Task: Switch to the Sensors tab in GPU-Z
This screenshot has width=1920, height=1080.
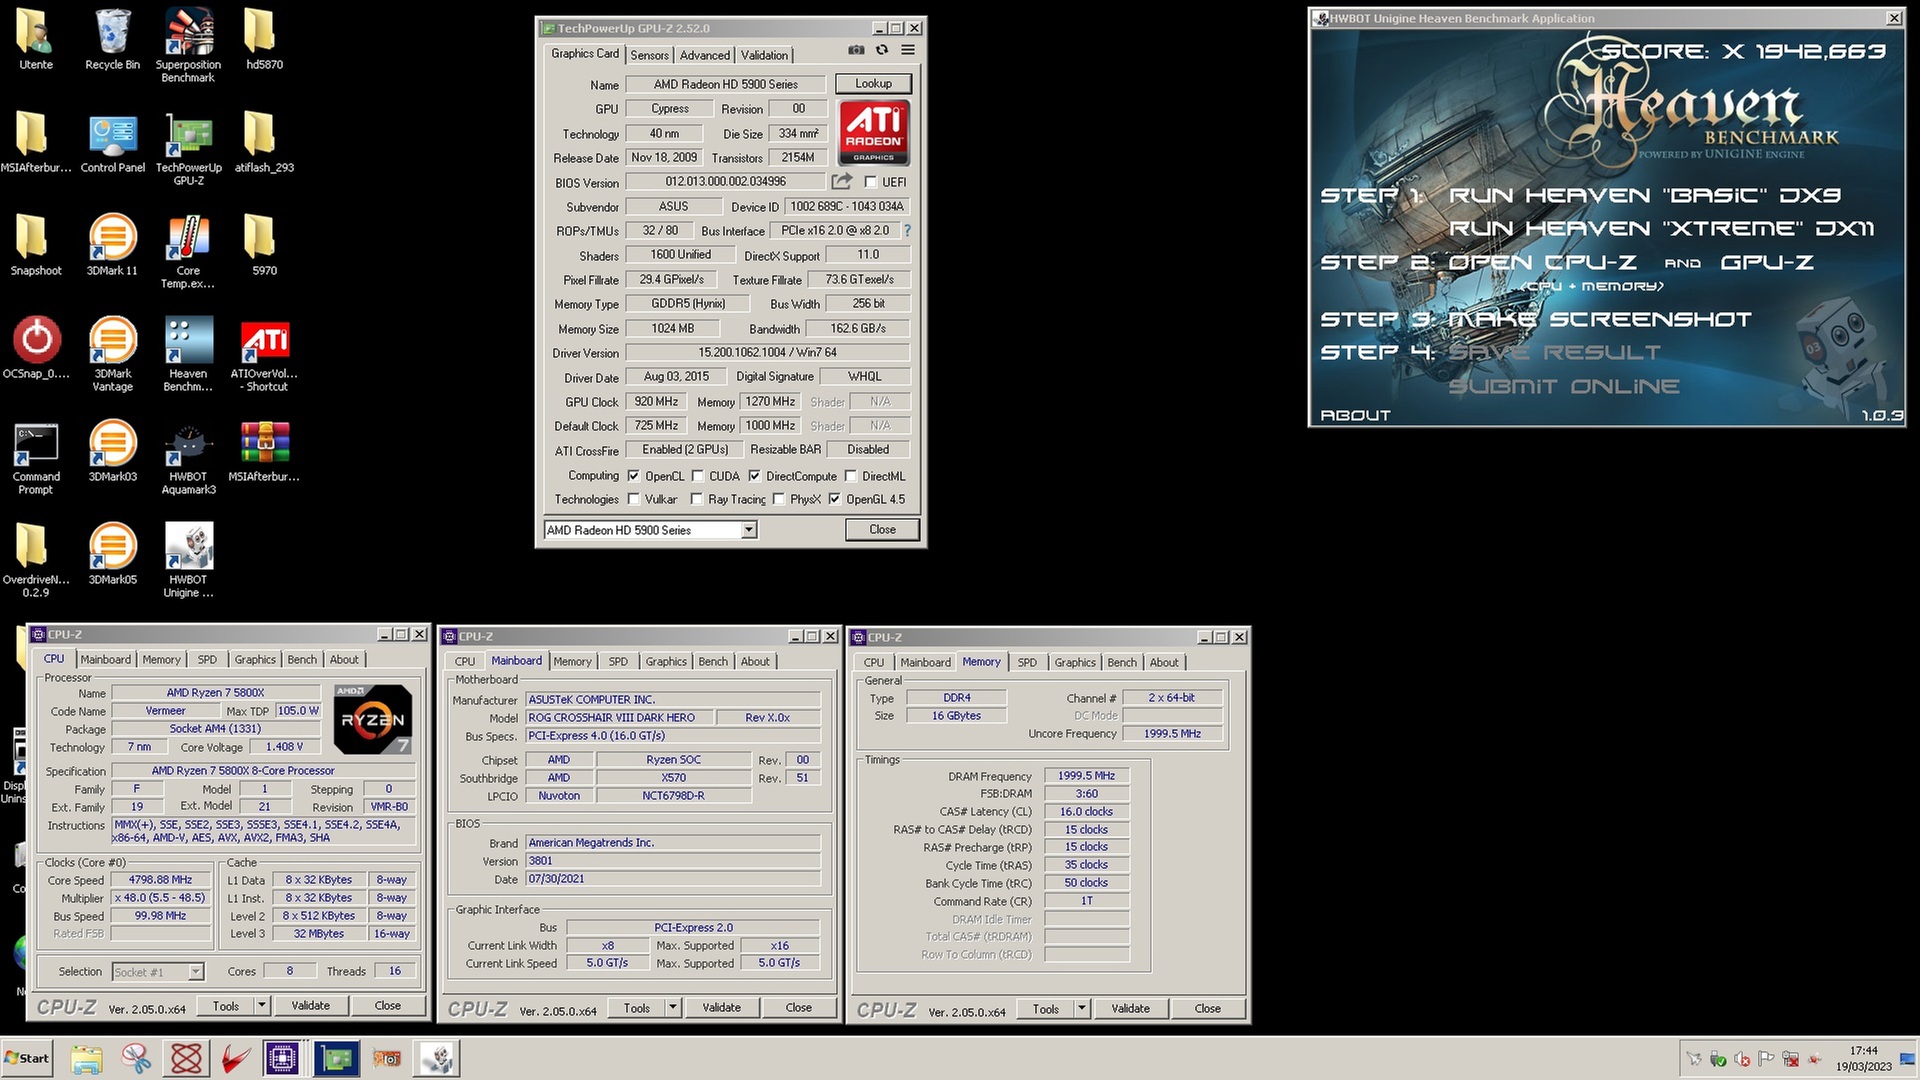Action: point(649,55)
